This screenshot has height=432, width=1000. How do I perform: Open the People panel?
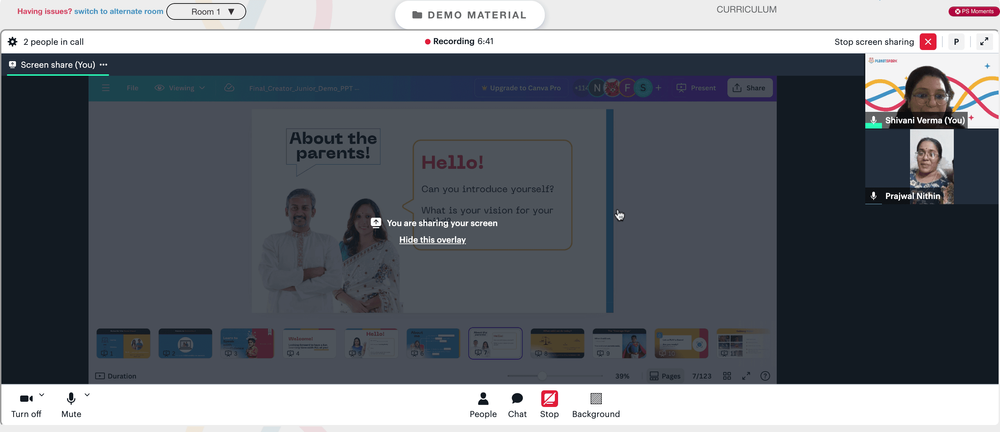click(x=483, y=405)
